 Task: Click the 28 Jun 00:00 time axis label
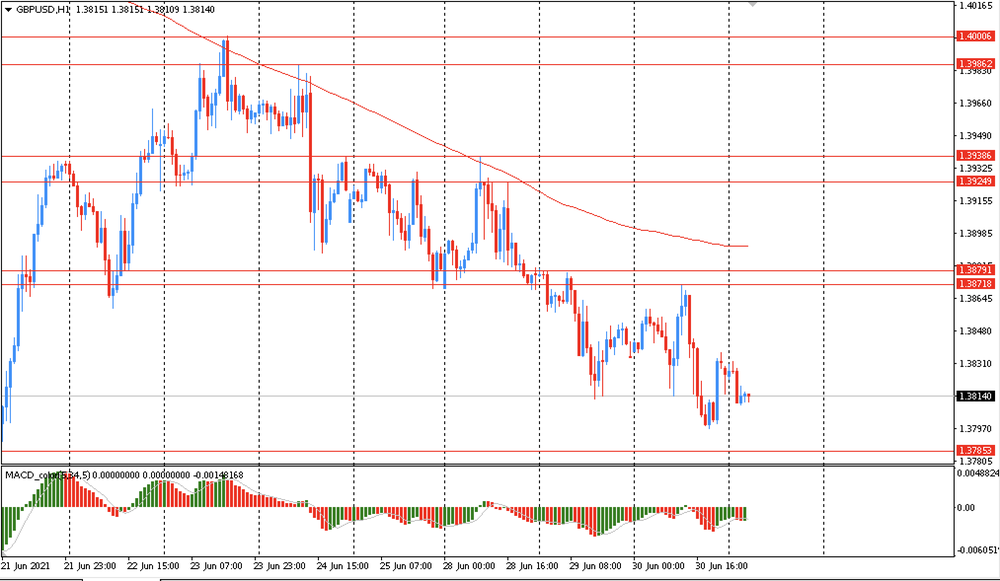point(469,566)
